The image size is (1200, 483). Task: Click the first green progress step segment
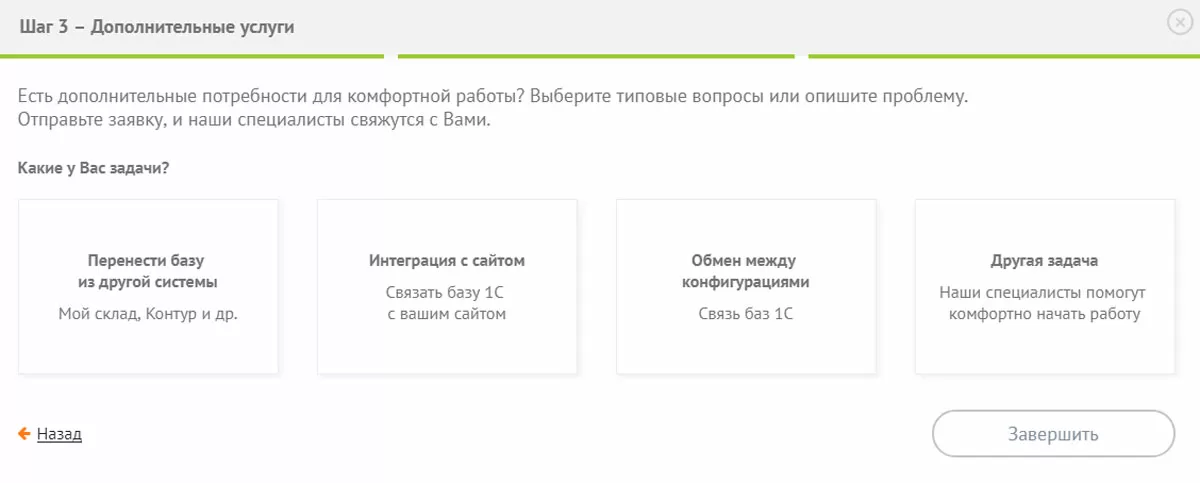(192, 56)
